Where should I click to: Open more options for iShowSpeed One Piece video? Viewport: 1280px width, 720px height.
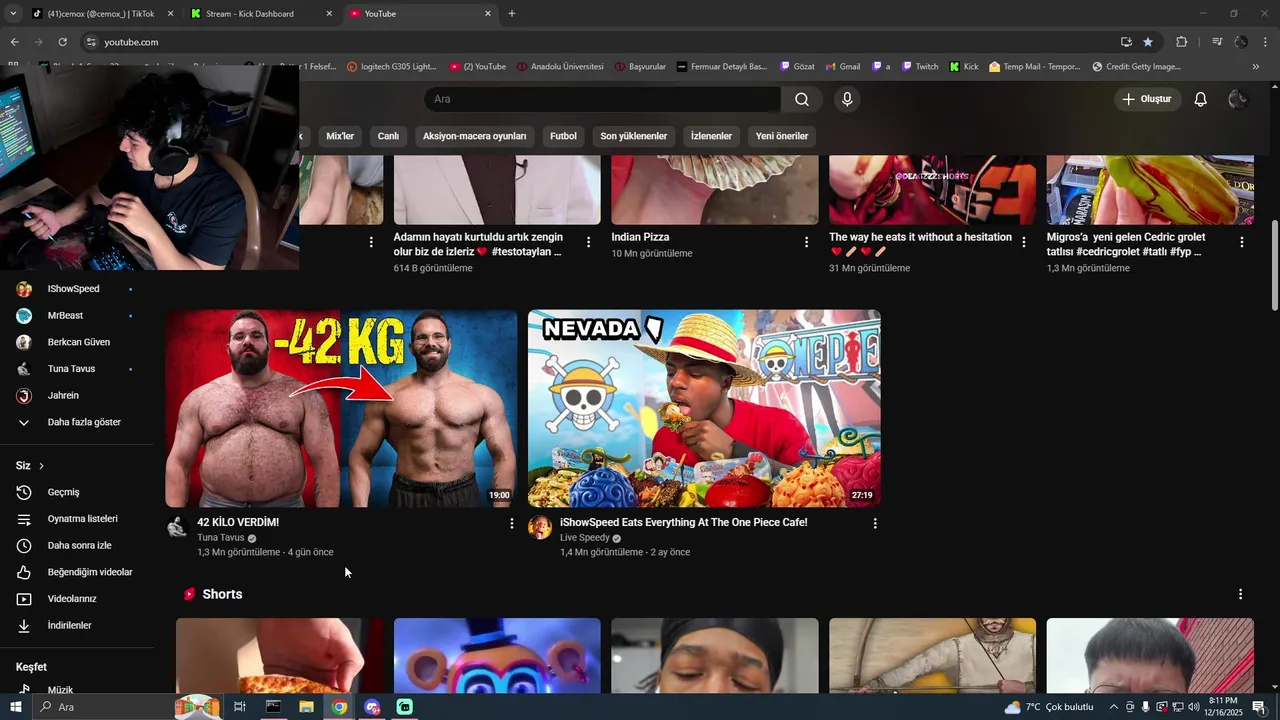coord(875,523)
